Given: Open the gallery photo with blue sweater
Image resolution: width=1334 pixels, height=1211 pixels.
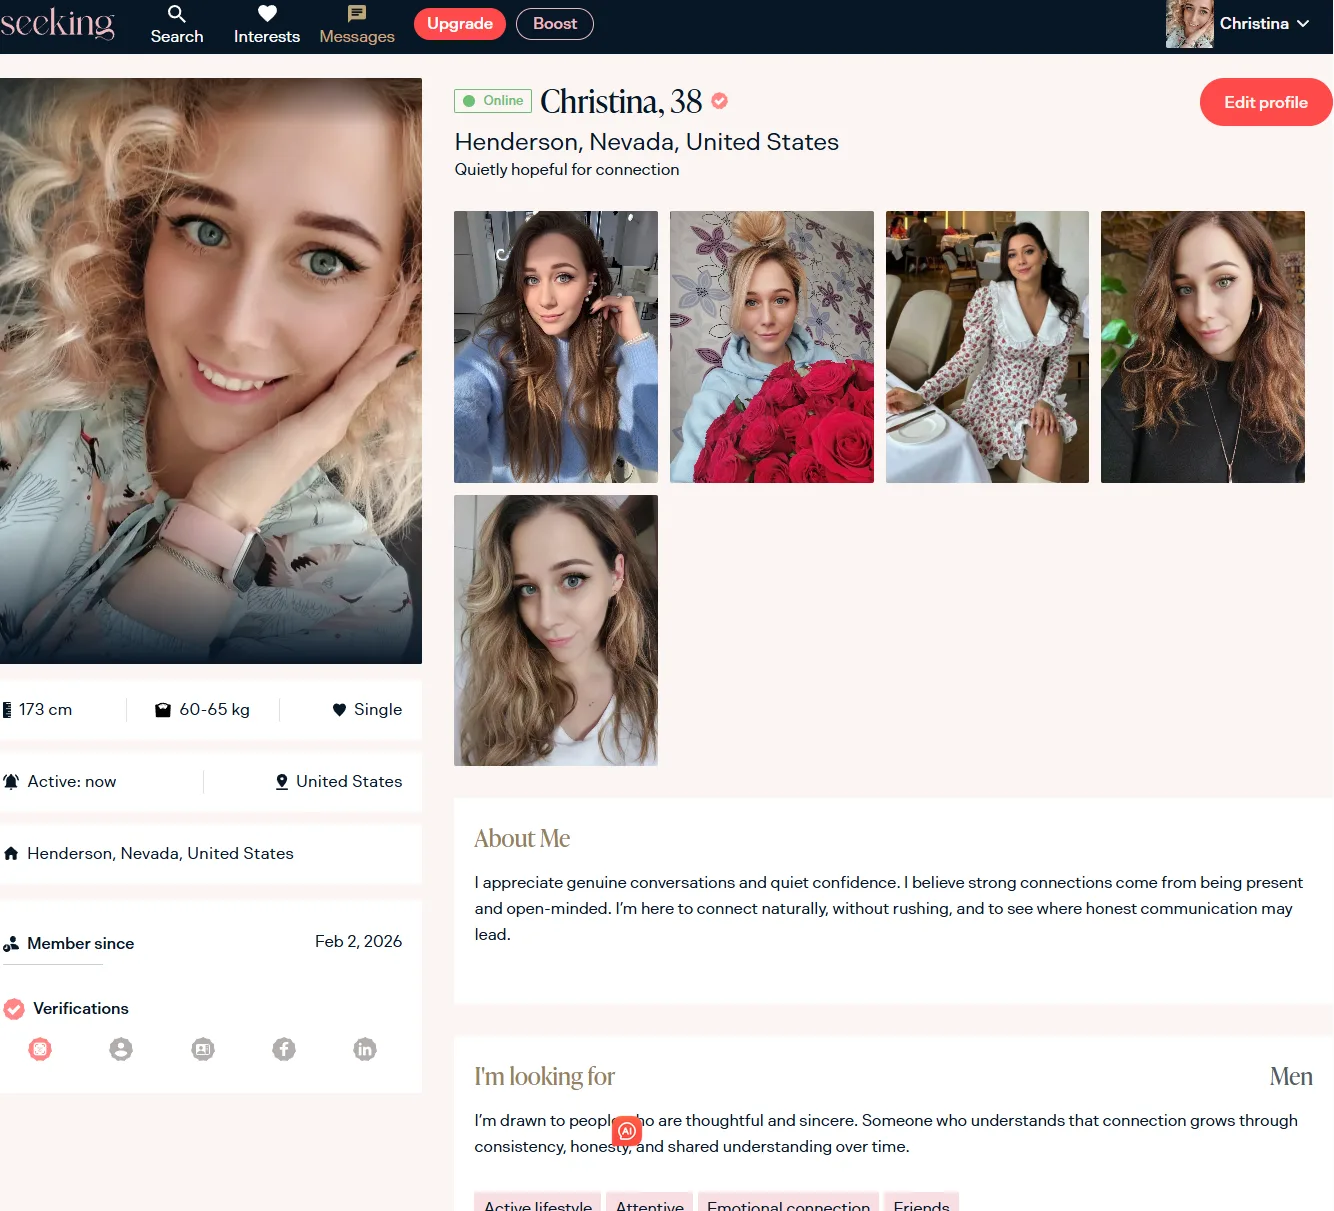Looking at the screenshot, I should pos(556,347).
